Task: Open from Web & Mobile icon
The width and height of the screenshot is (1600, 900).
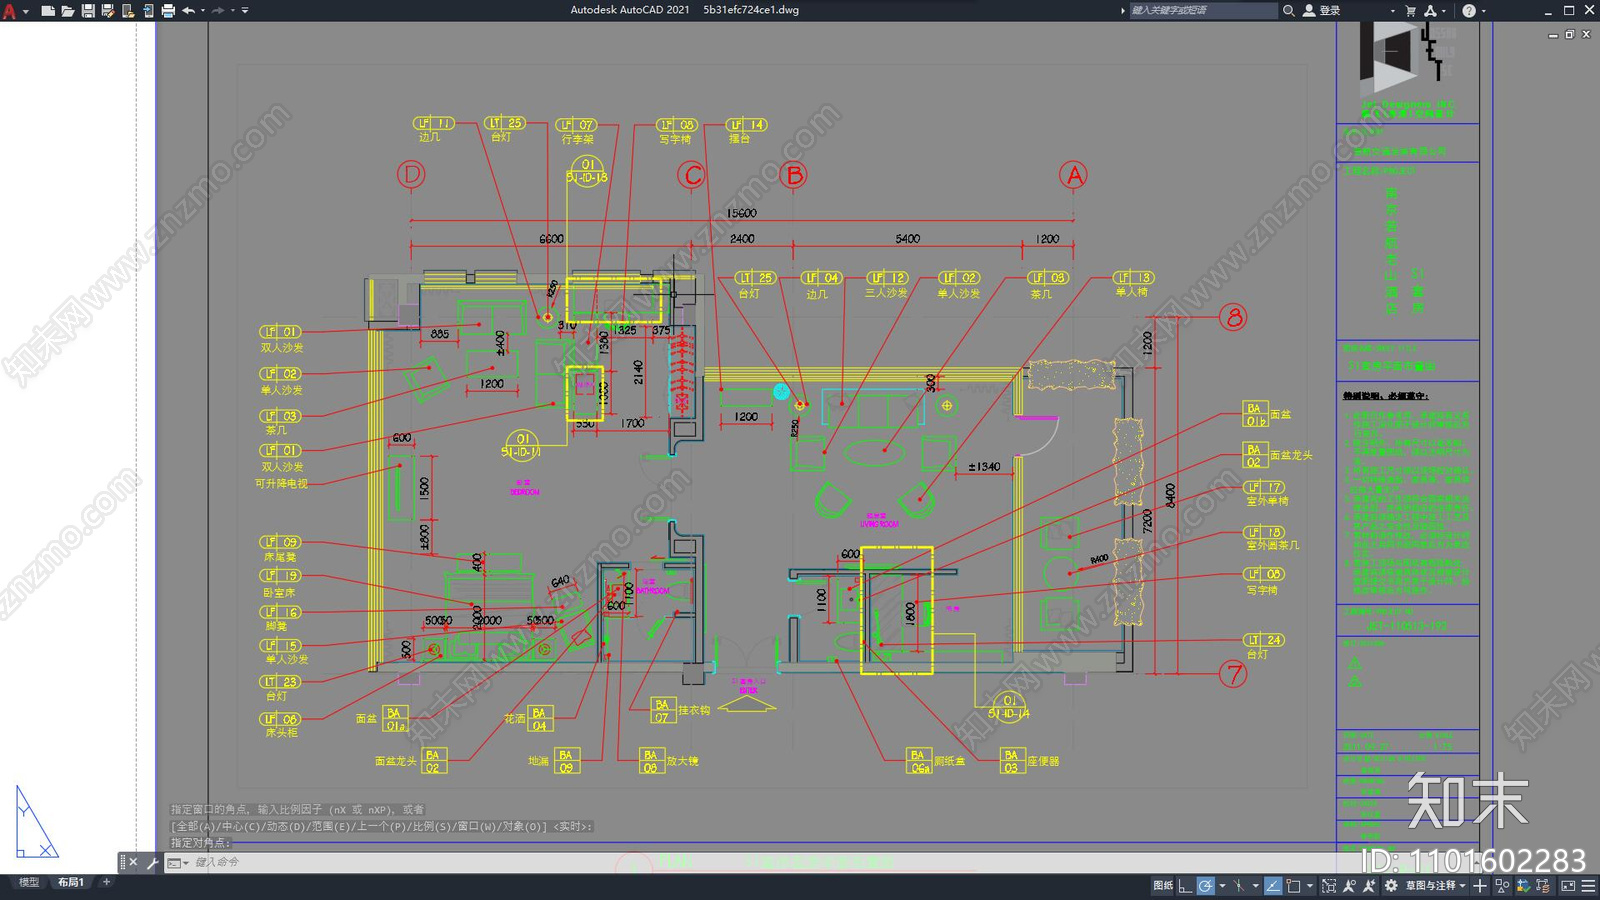Action: [x=127, y=10]
